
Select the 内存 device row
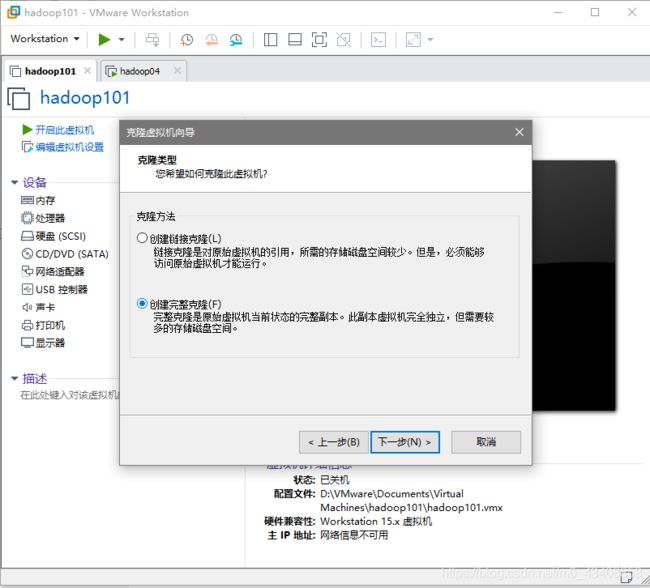click(38, 201)
